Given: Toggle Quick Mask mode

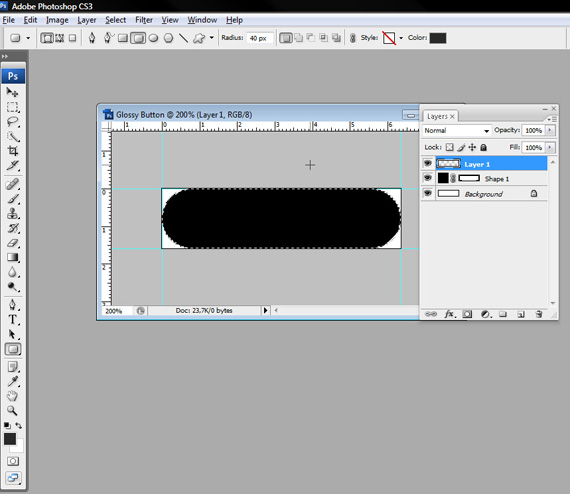Looking at the screenshot, I should coord(13,461).
